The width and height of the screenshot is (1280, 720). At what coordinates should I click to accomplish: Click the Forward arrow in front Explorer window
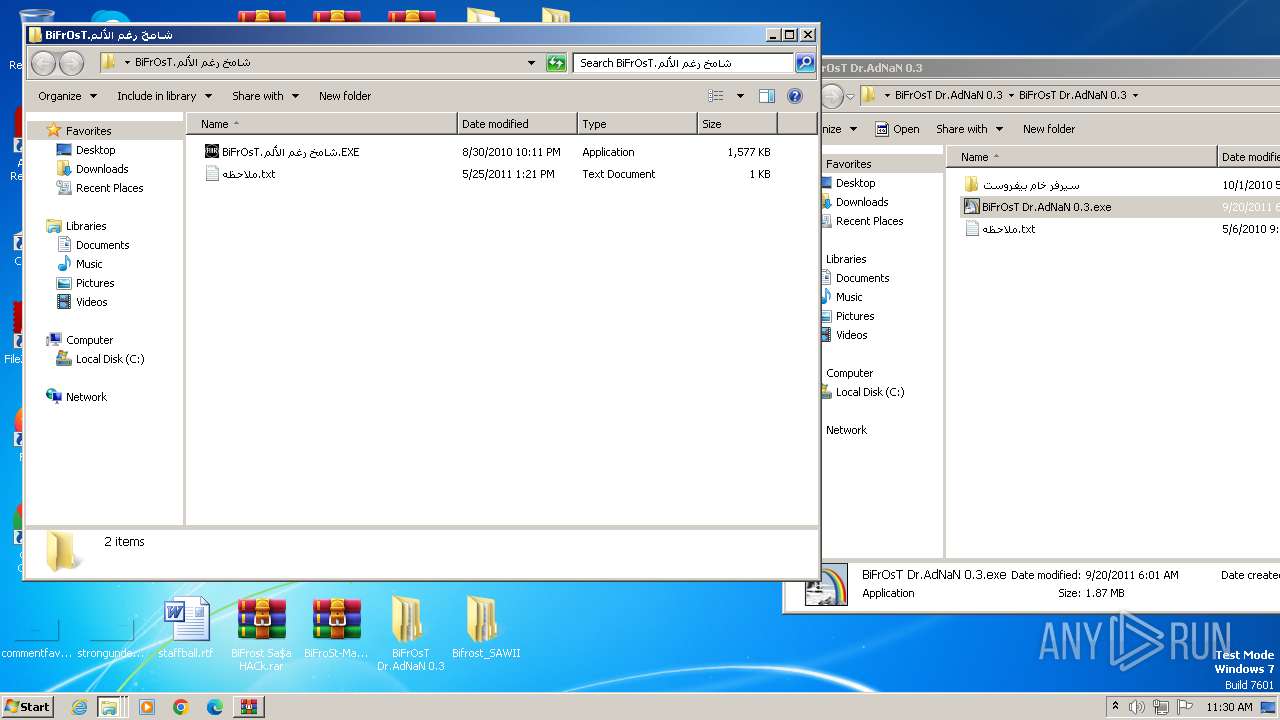(71, 63)
